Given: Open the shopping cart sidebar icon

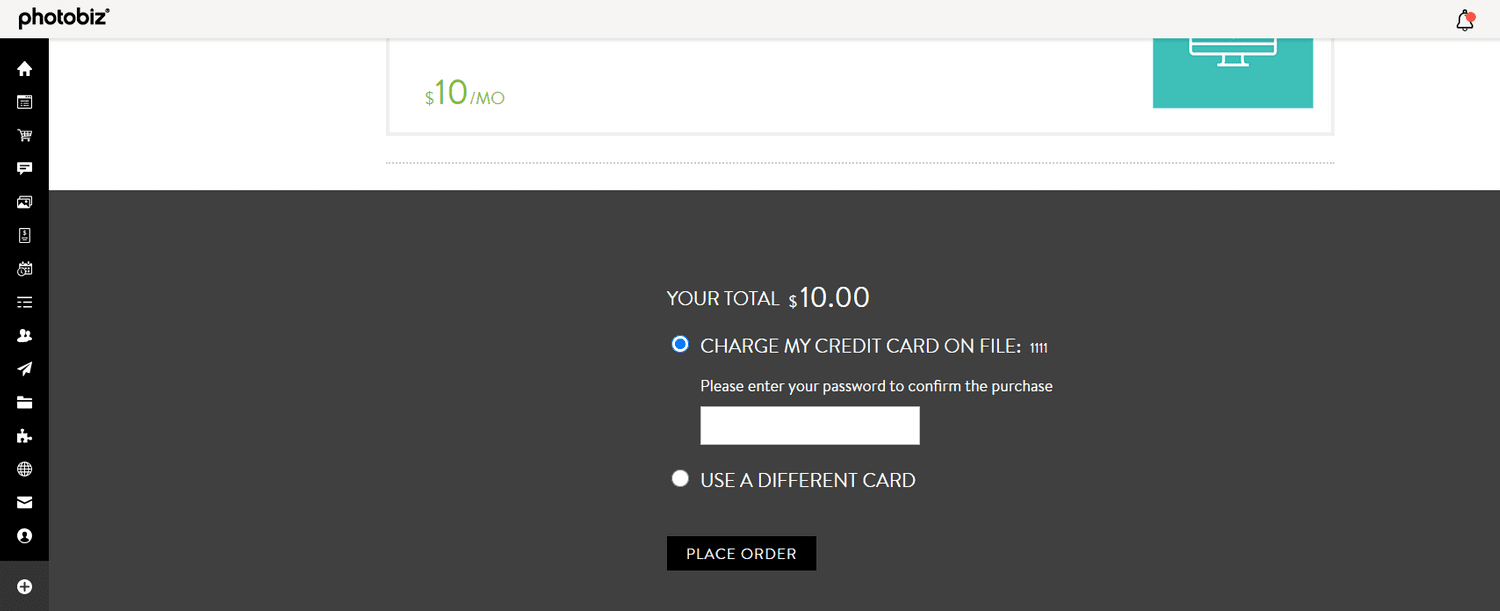Looking at the screenshot, I should pyautogui.click(x=25, y=135).
